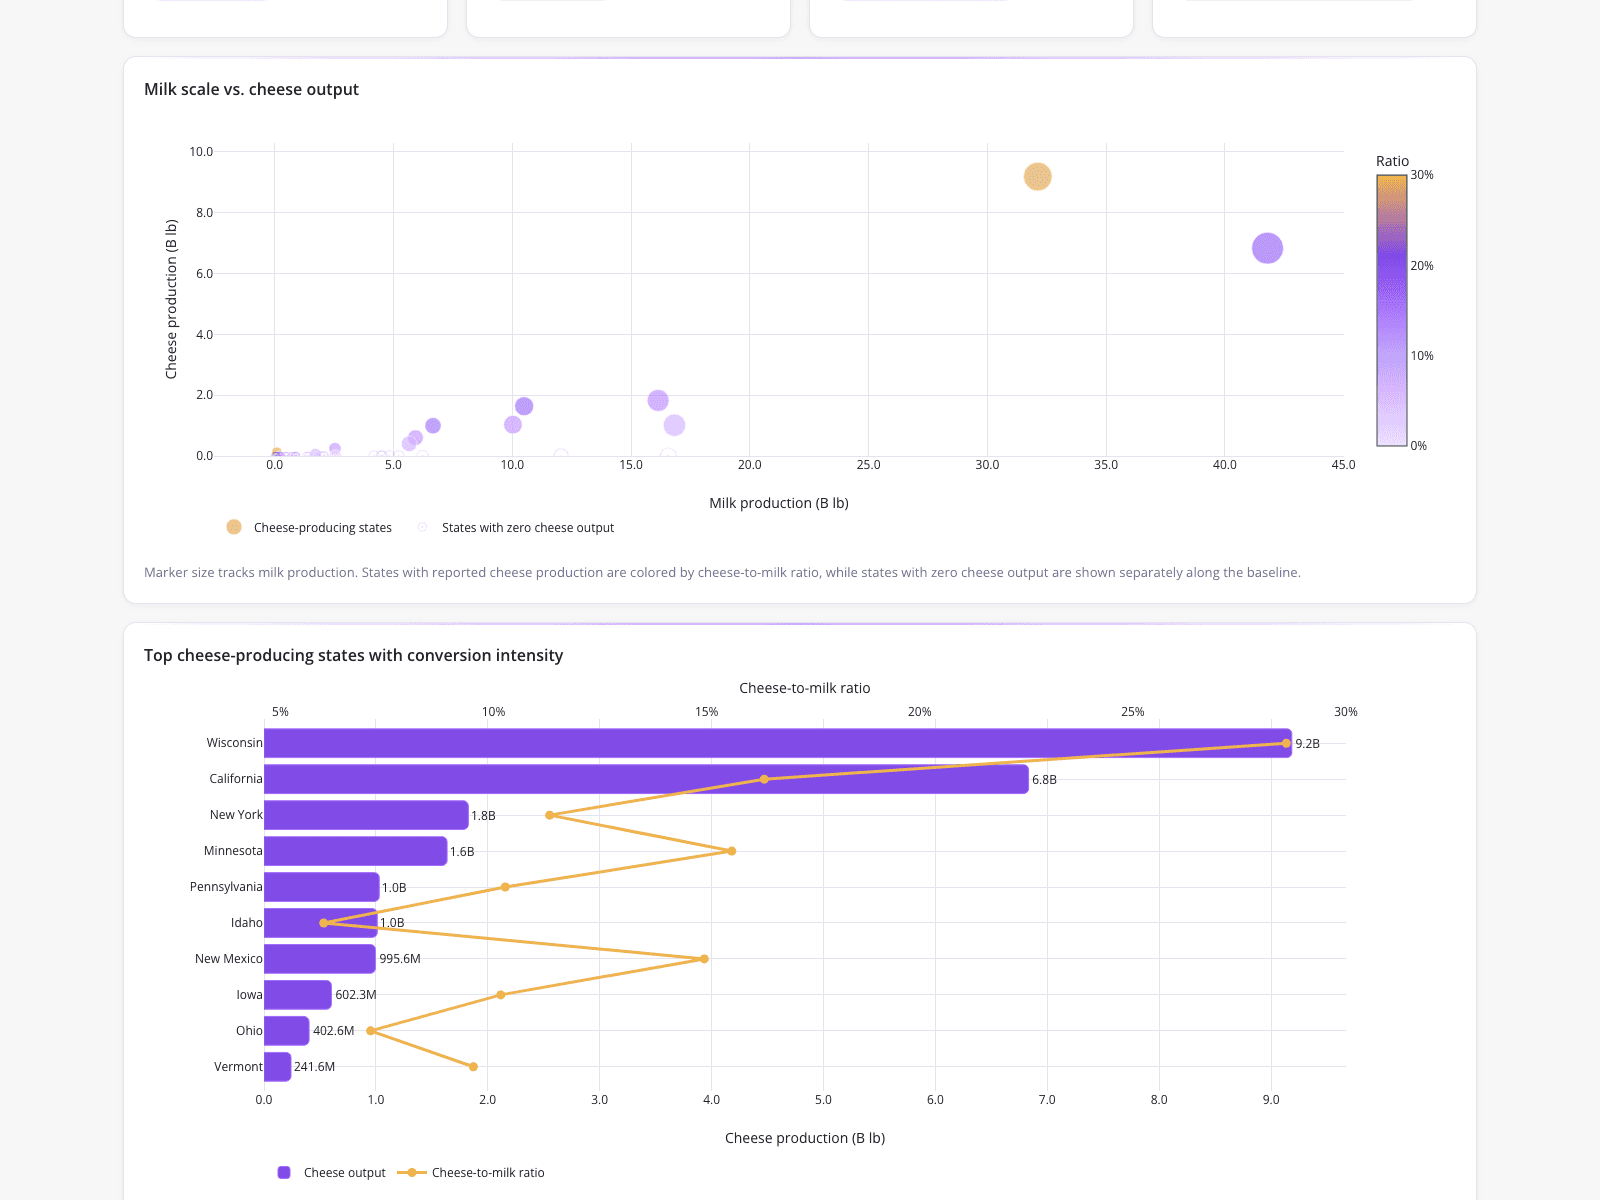Click the 'New Mexico' axis label
1600x1200 pixels.
pyautogui.click(x=229, y=959)
